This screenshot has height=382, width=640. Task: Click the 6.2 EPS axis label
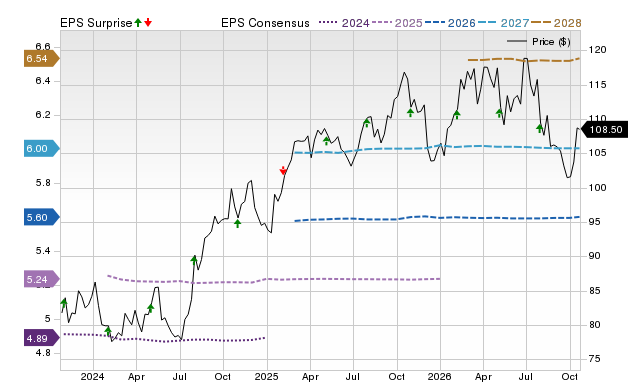point(42,115)
